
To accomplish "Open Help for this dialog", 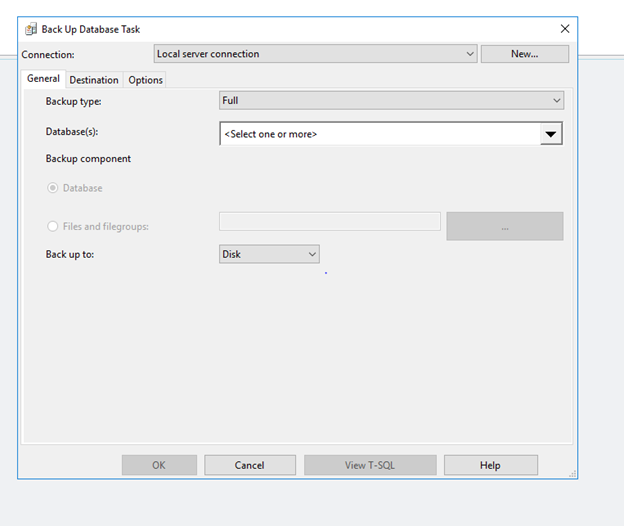I will [x=491, y=465].
